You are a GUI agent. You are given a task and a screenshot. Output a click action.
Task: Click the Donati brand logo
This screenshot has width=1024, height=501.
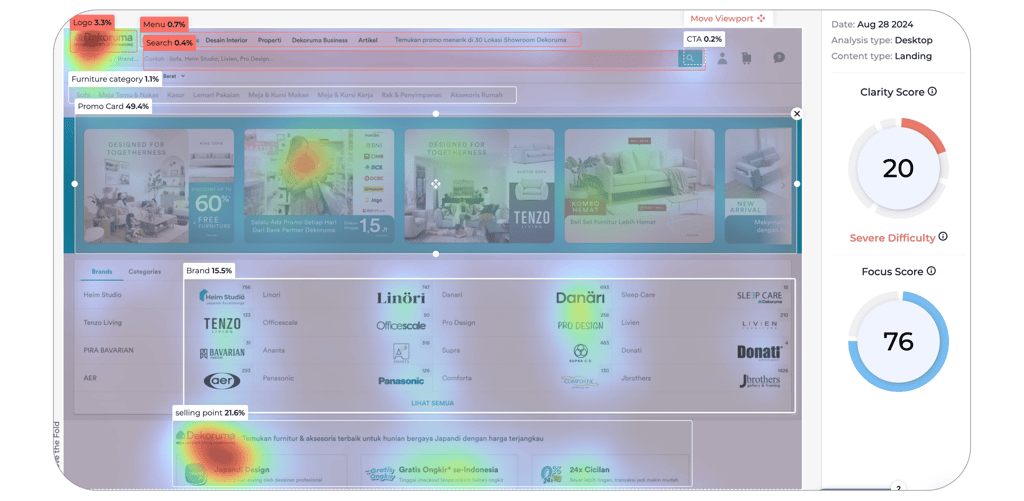[x=760, y=353]
